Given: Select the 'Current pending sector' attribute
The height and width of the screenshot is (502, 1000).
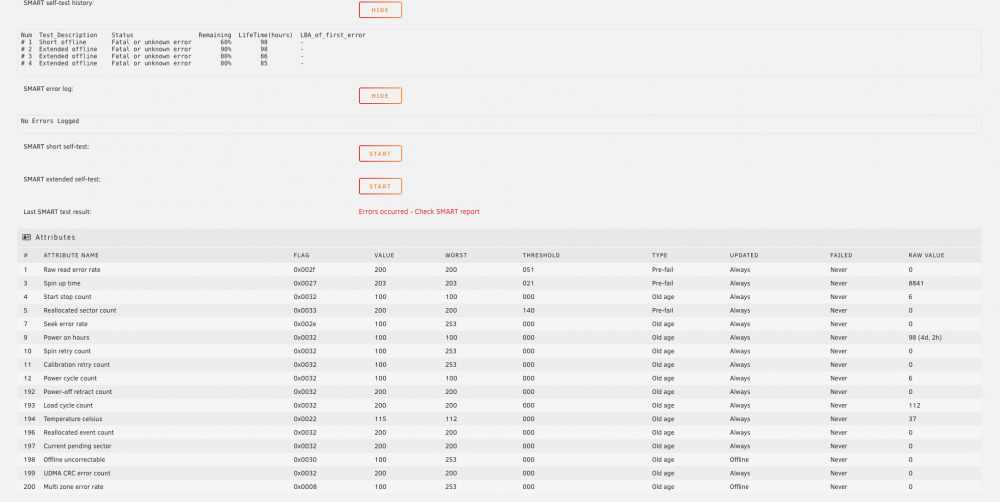Looking at the screenshot, I should tap(77, 446).
